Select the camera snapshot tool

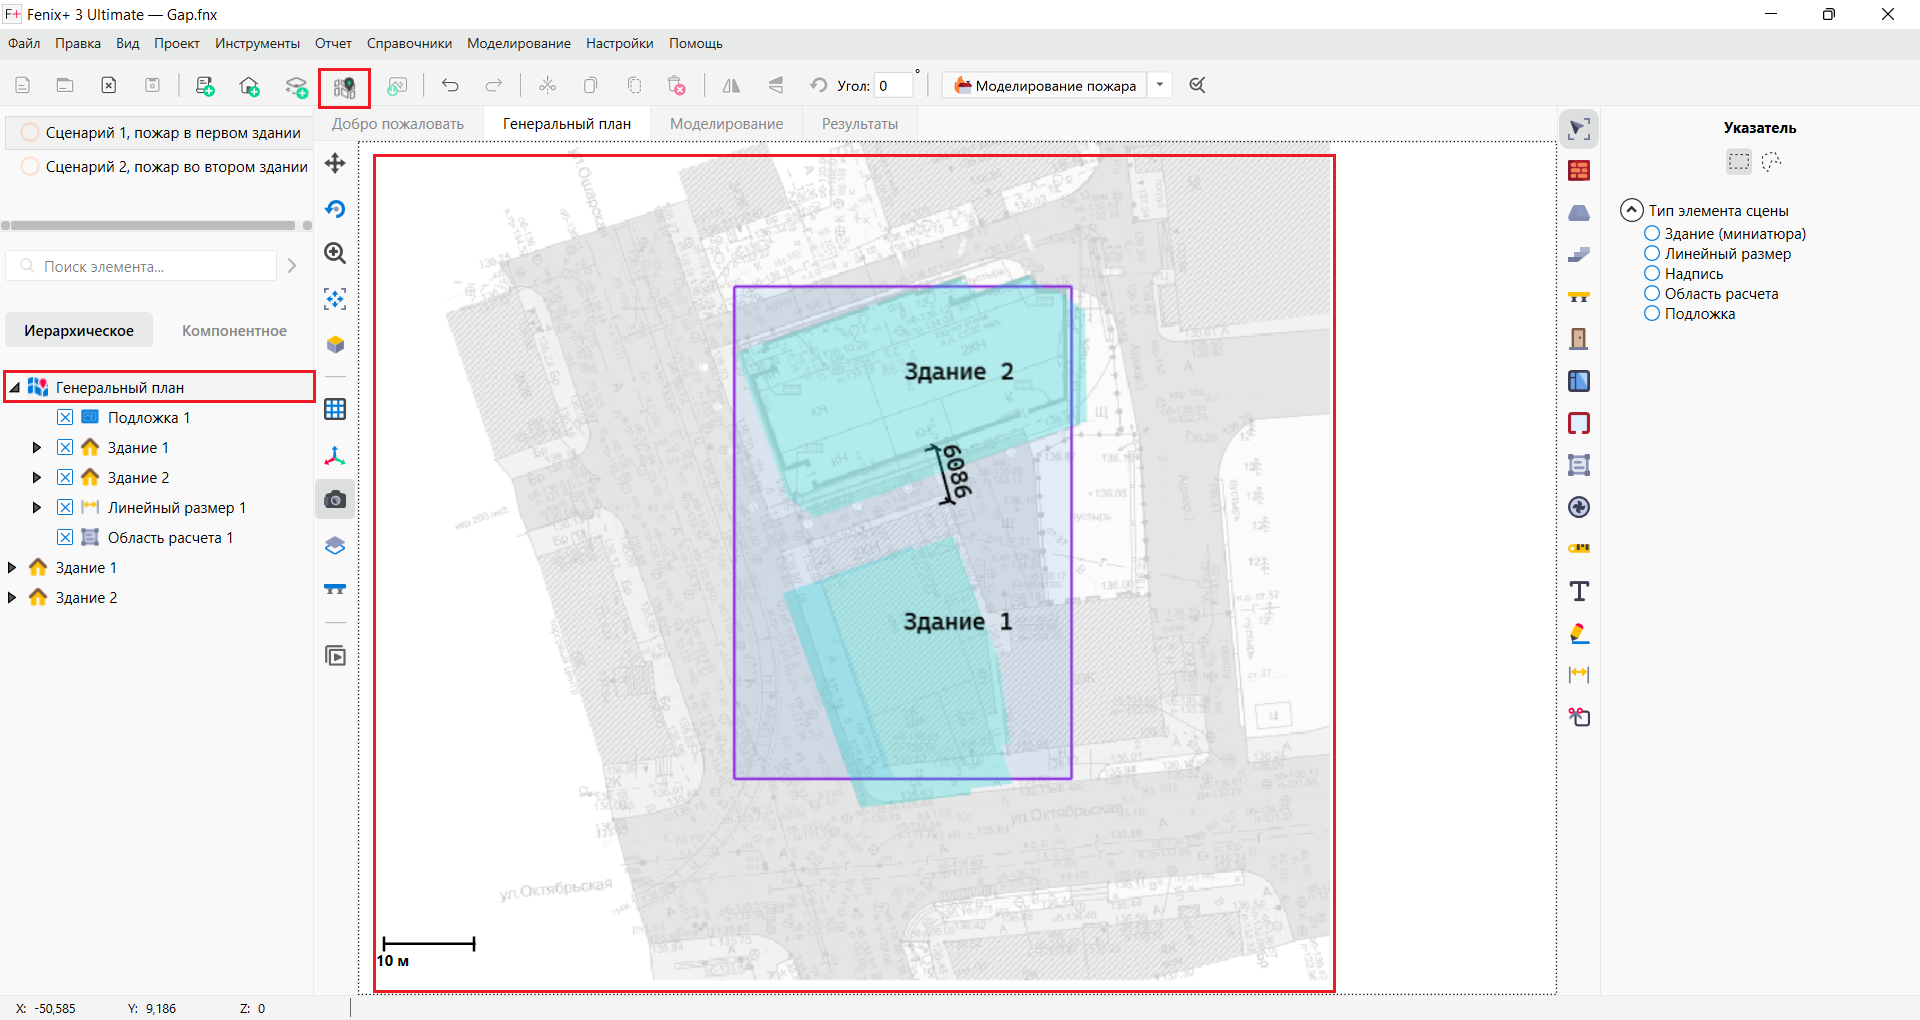click(x=335, y=499)
